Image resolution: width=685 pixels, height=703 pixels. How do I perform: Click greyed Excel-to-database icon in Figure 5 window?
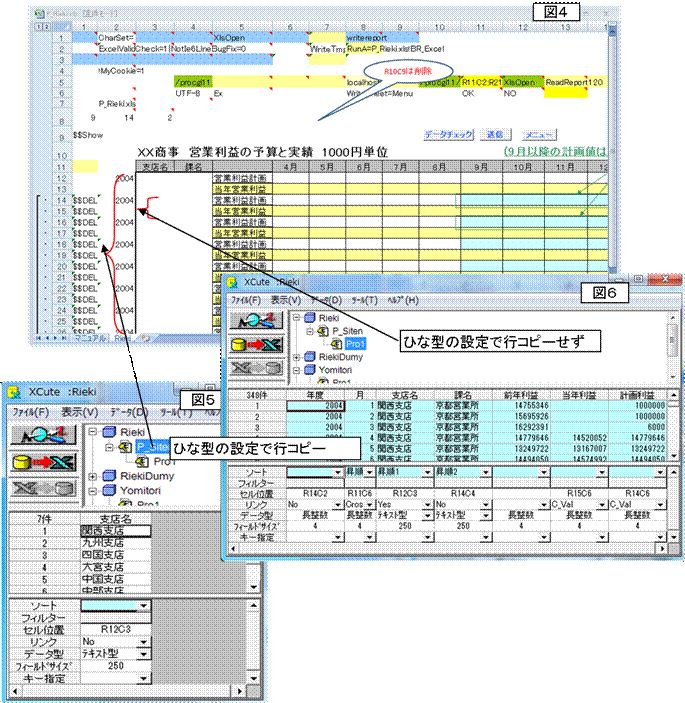43,488
